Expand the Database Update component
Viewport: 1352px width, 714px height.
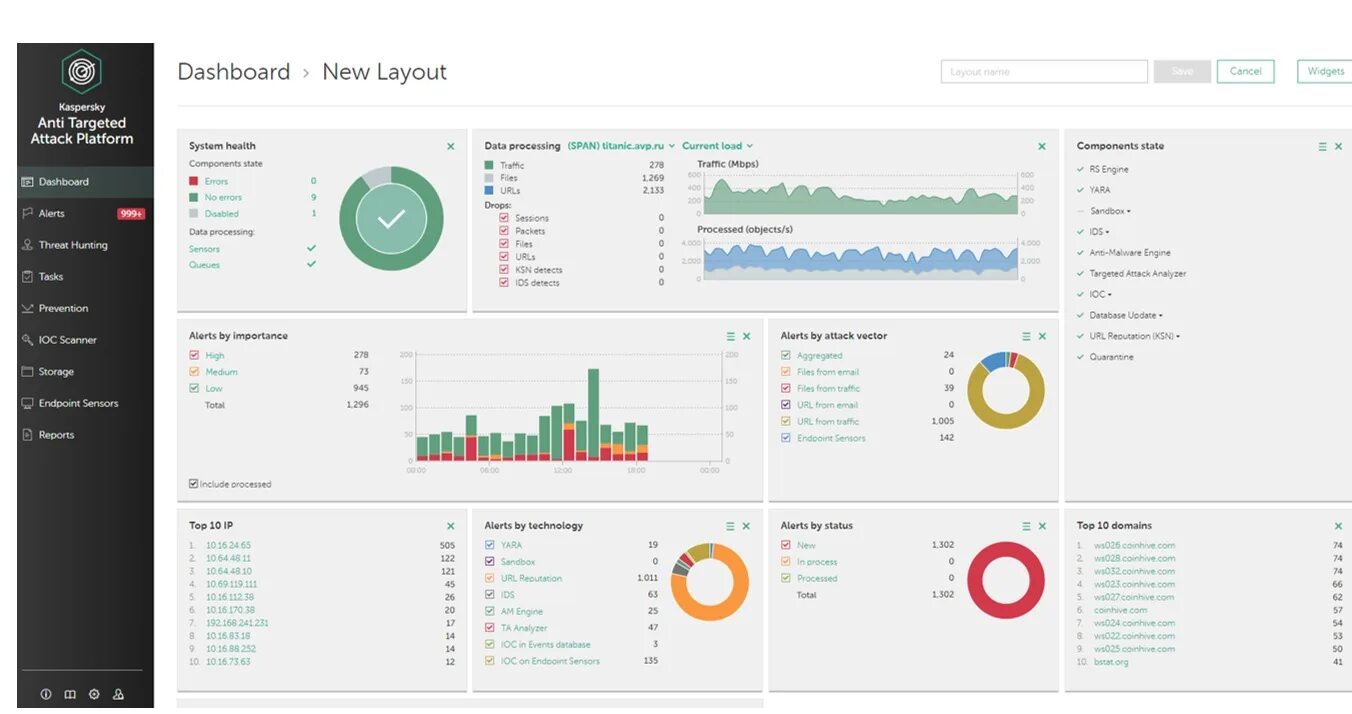coord(1126,315)
